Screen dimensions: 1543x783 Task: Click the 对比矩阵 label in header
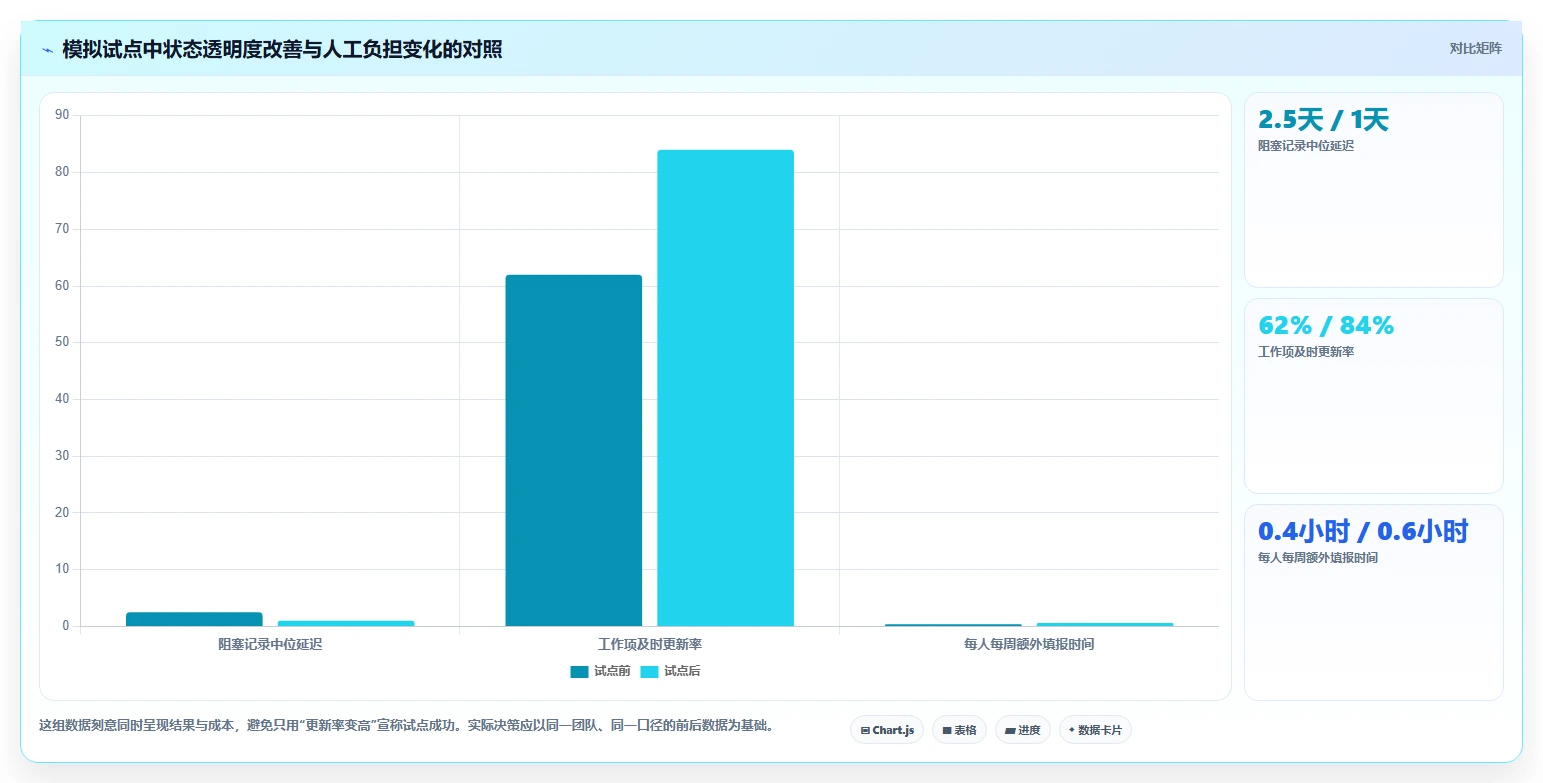tap(1475, 48)
